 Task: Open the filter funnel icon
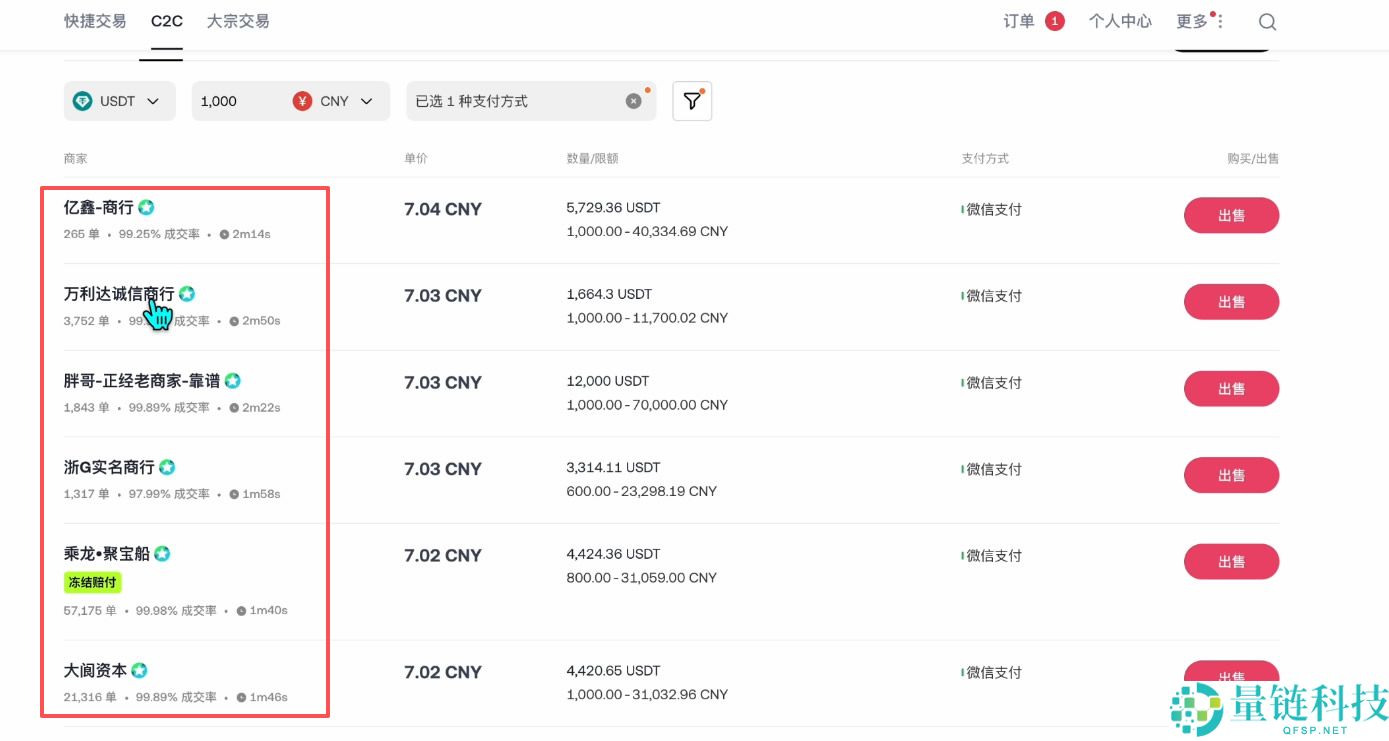(692, 101)
